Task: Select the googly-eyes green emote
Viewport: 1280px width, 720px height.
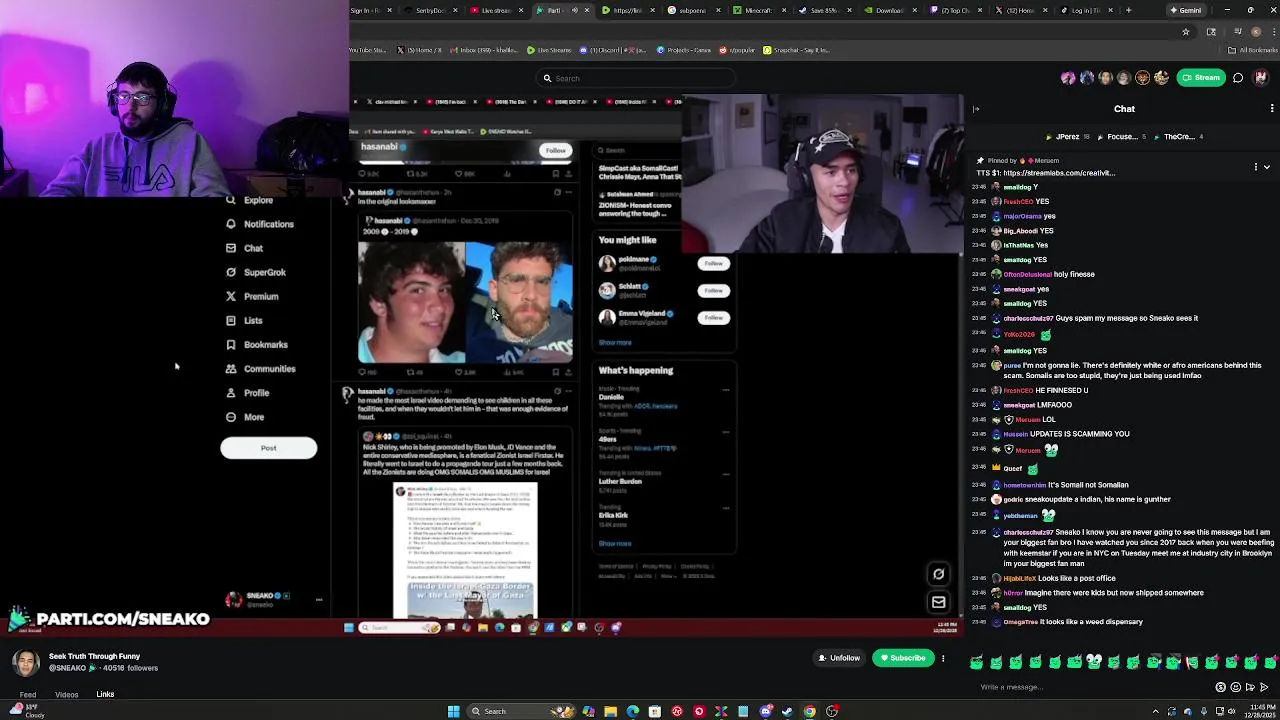Action: point(1094,661)
